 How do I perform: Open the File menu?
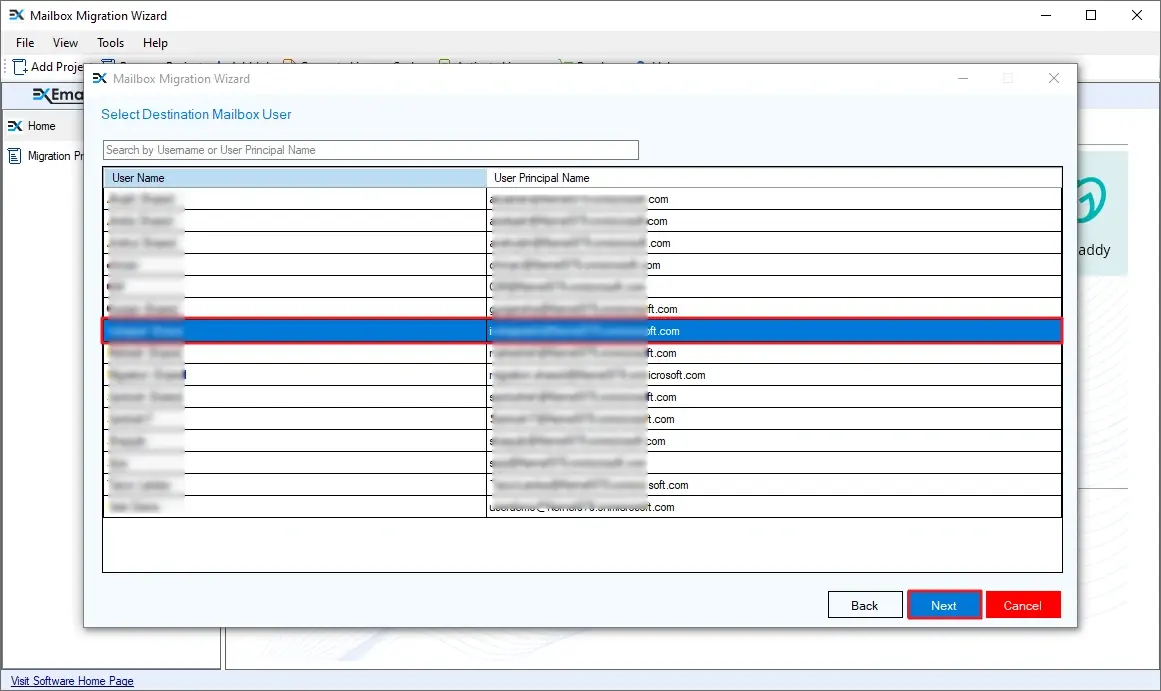(25, 43)
